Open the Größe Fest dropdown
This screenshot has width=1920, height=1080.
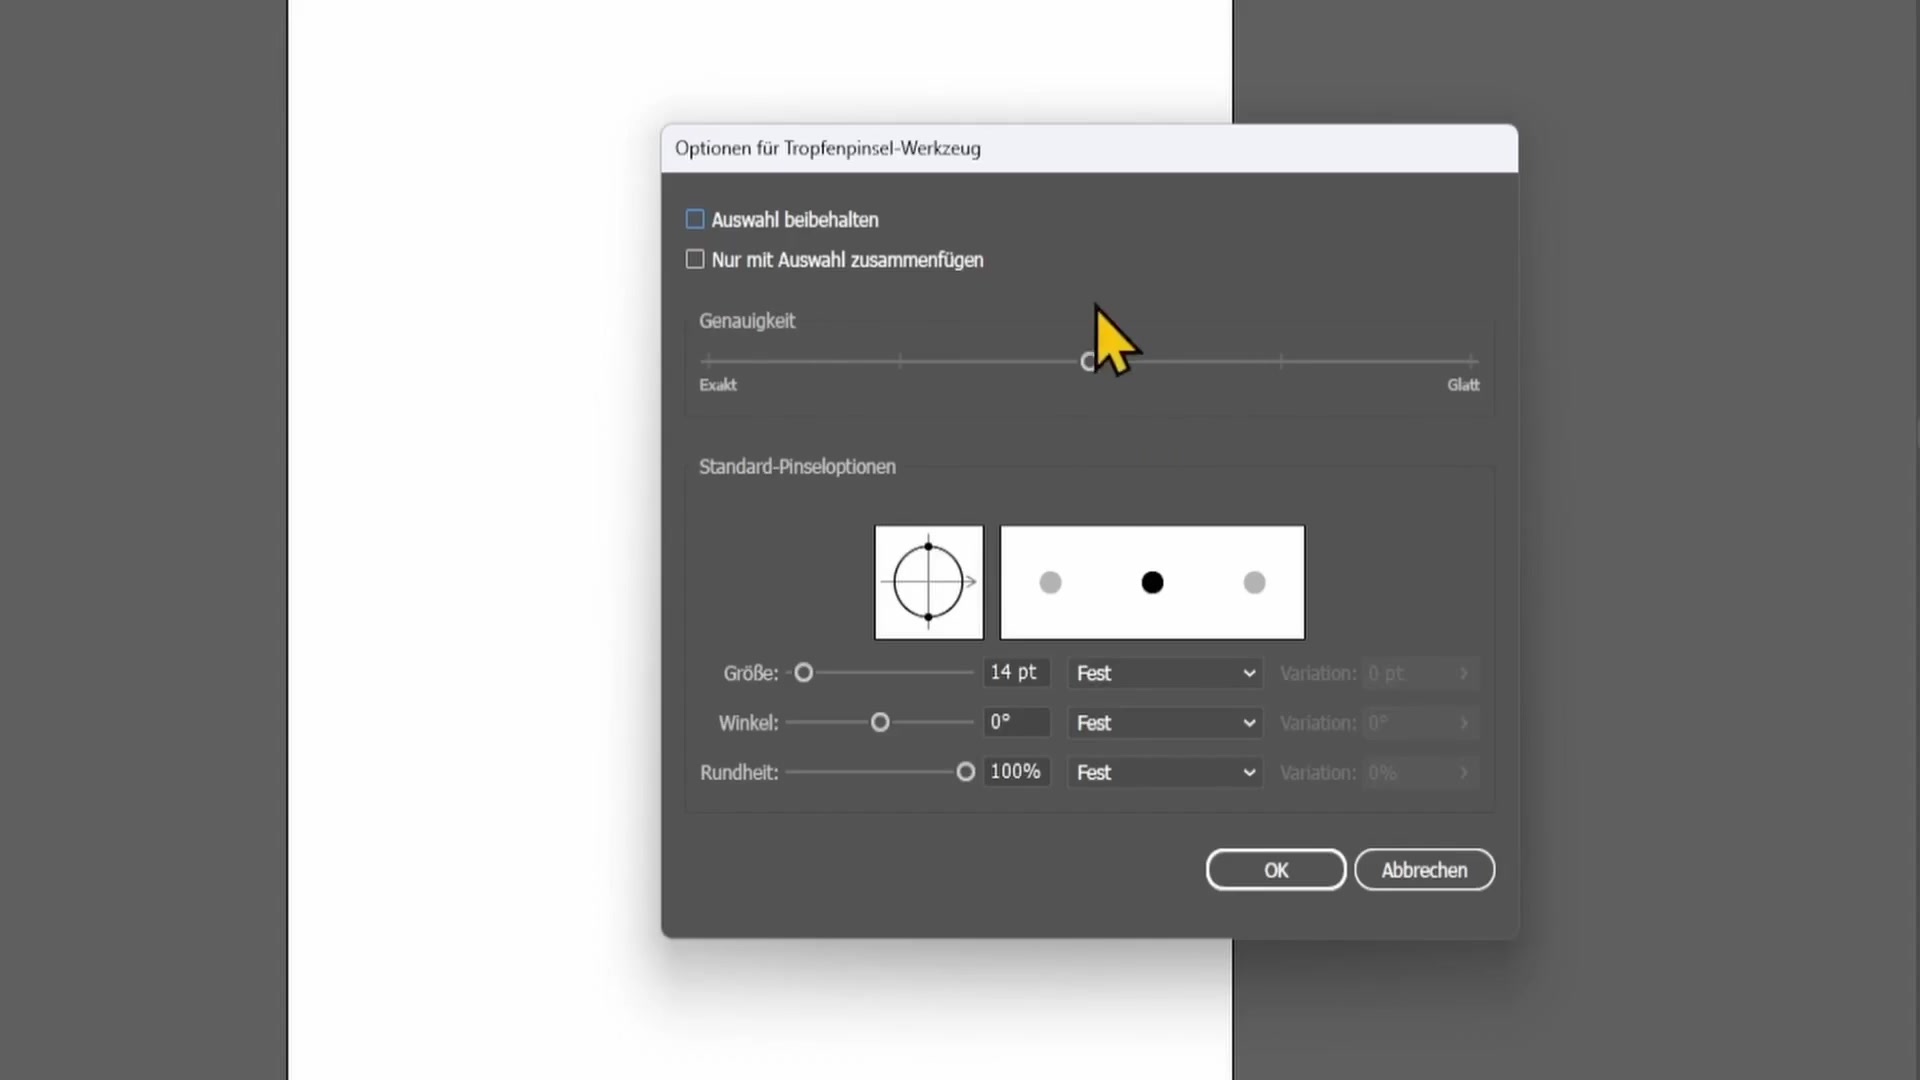[x=1165, y=673]
